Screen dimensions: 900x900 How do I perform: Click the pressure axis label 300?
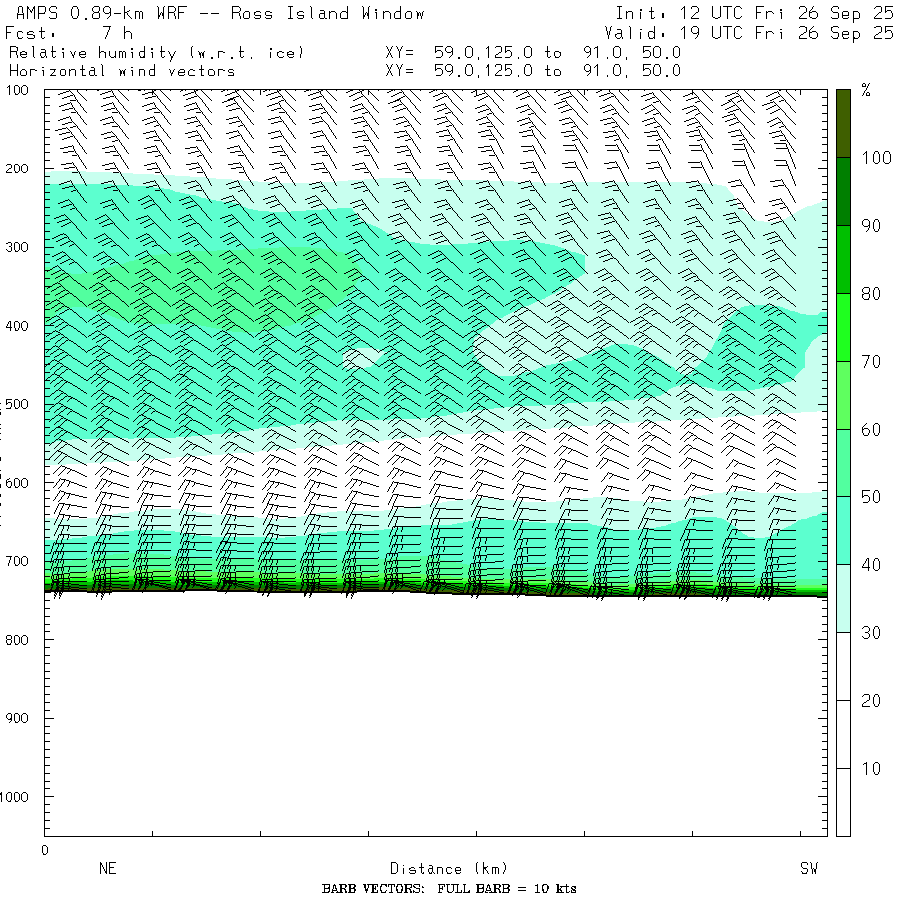click(17, 247)
